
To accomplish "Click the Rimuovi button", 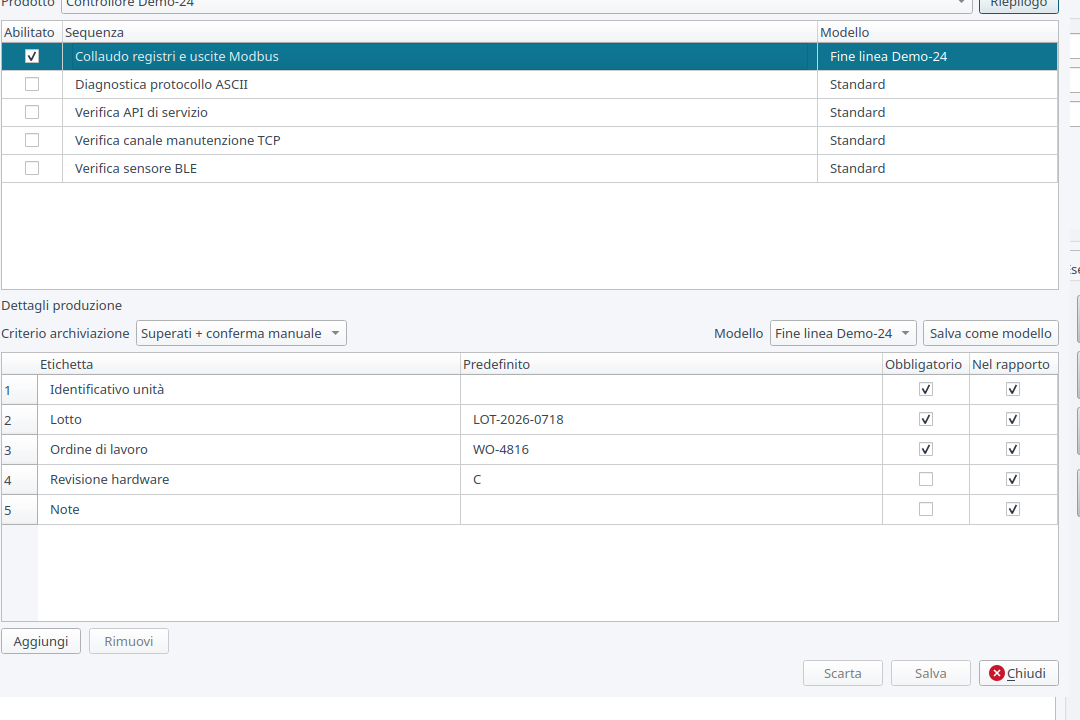I will pos(129,641).
